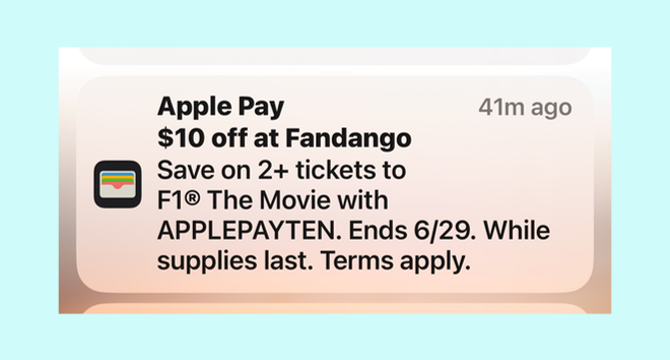Tap the word "While" in body
This screenshot has height=360, width=670.
(x=517, y=231)
